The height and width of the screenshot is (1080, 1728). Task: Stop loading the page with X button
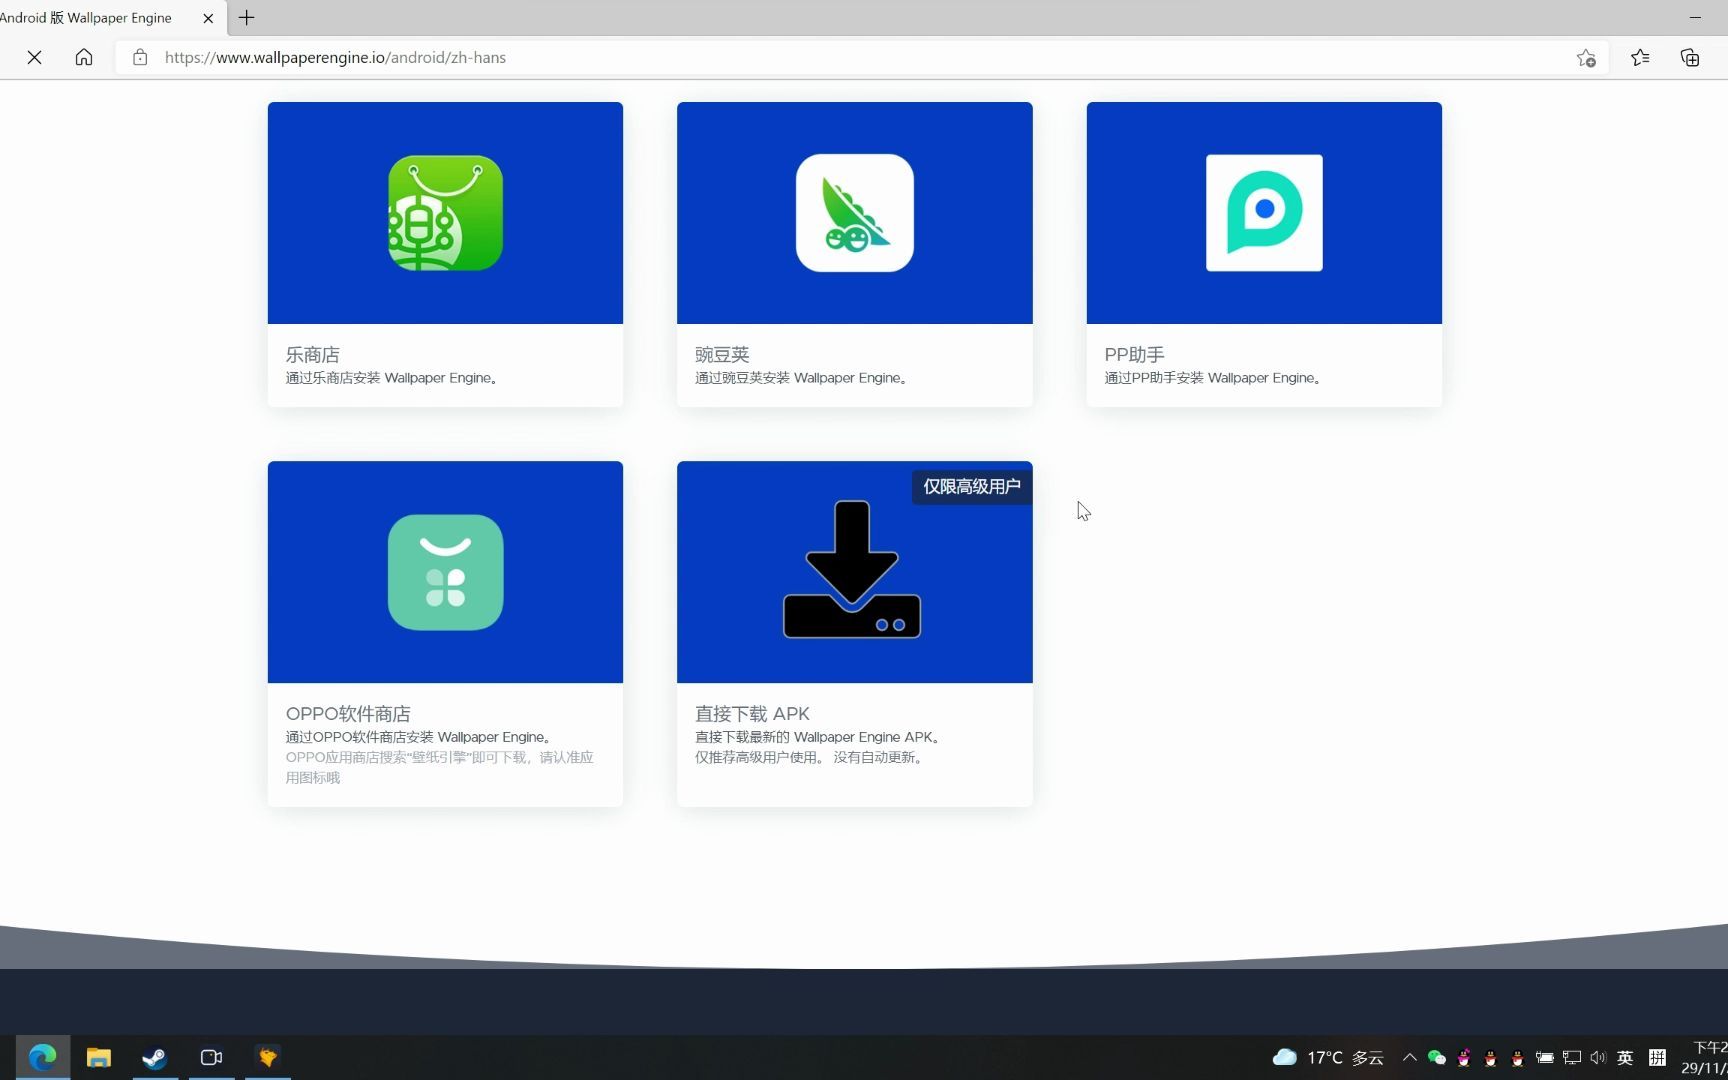(34, 58)
